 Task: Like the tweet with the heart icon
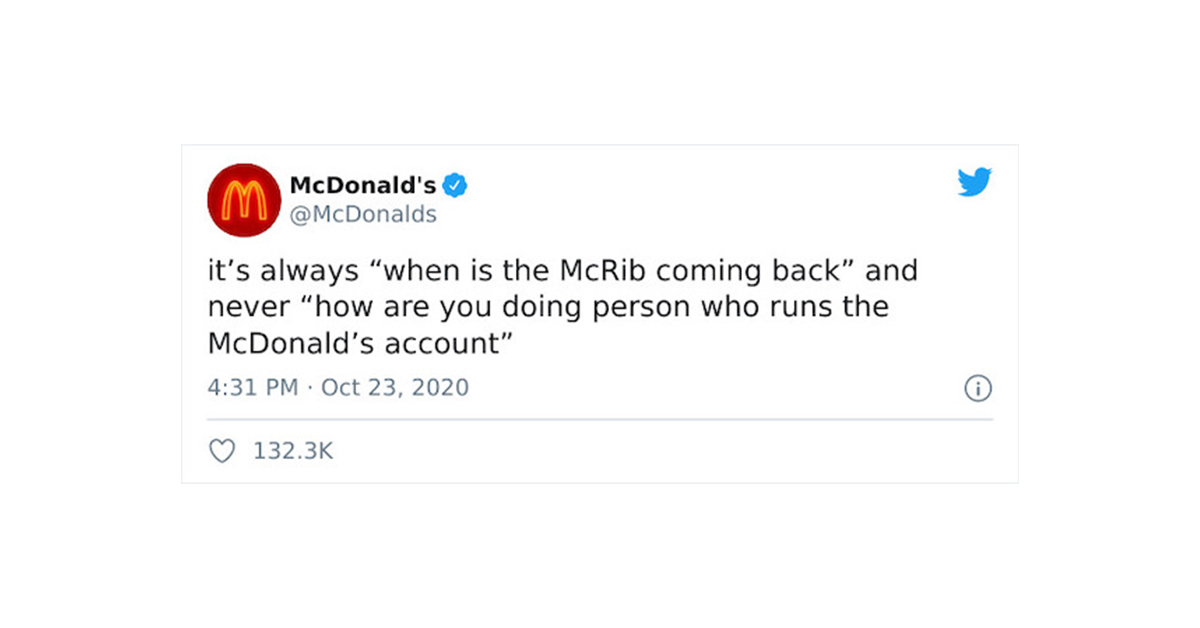[221, 452]
